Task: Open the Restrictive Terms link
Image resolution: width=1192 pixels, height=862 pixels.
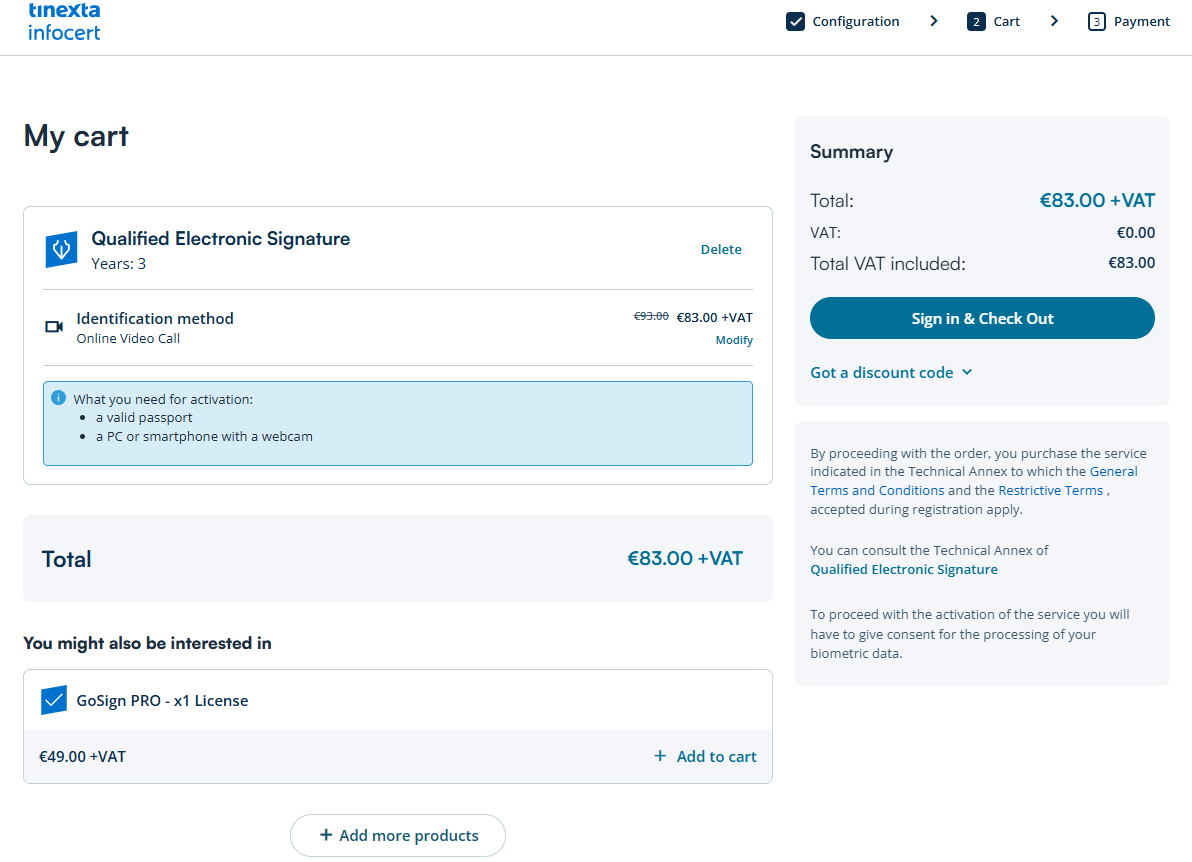Action: pyautogui.click(x=1050, y=490)
